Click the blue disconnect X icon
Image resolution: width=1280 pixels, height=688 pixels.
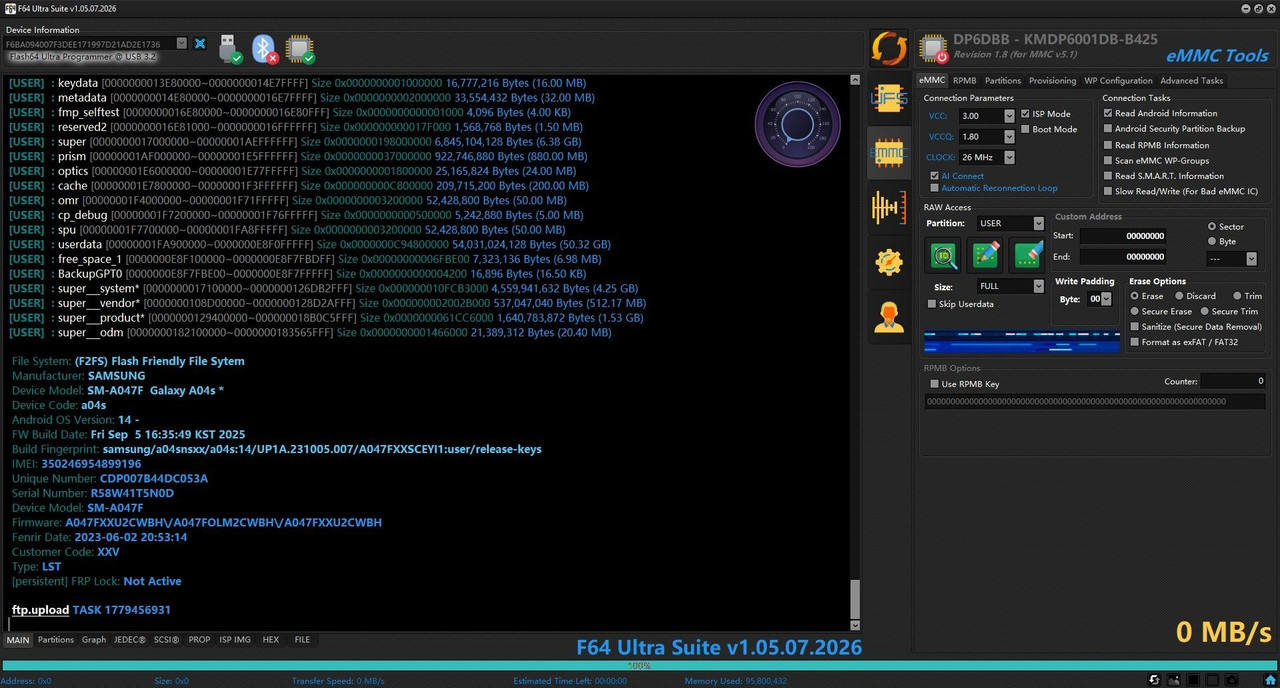pos(200,44)
